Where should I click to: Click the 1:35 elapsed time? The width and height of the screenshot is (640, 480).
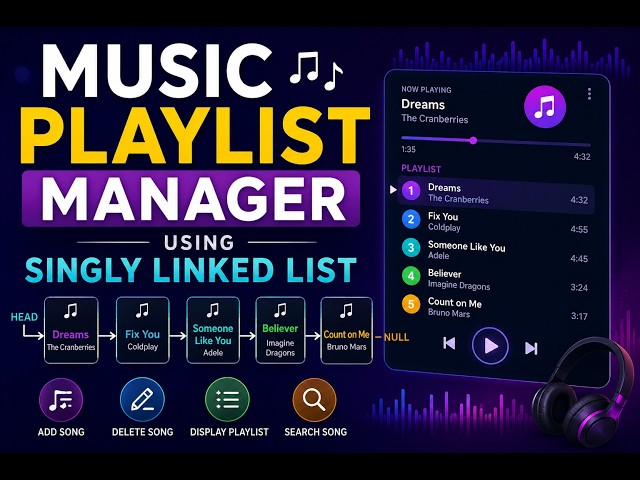click(x=408, y=149)
